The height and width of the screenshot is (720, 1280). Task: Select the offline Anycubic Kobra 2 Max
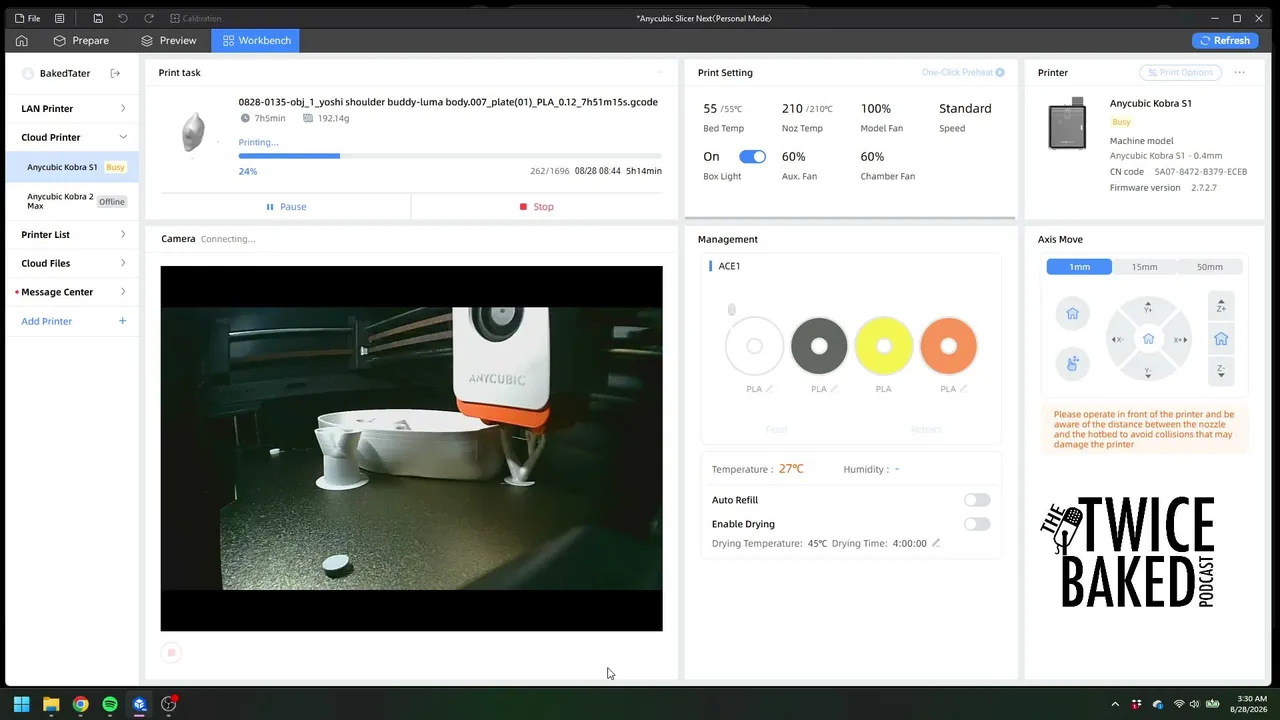tap(73, 201)
